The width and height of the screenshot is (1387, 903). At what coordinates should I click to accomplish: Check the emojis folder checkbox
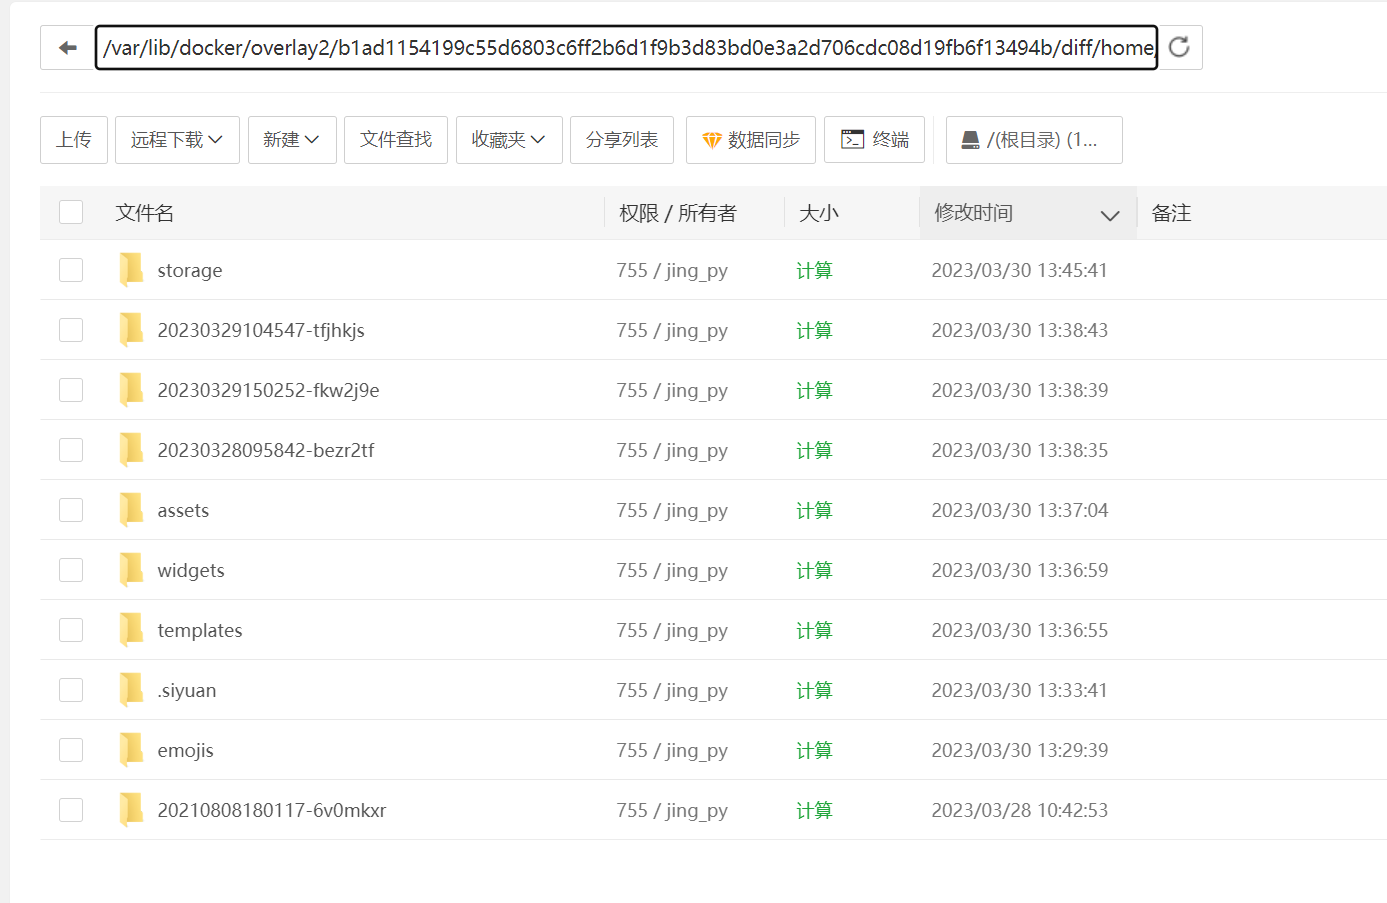[71, 750]
